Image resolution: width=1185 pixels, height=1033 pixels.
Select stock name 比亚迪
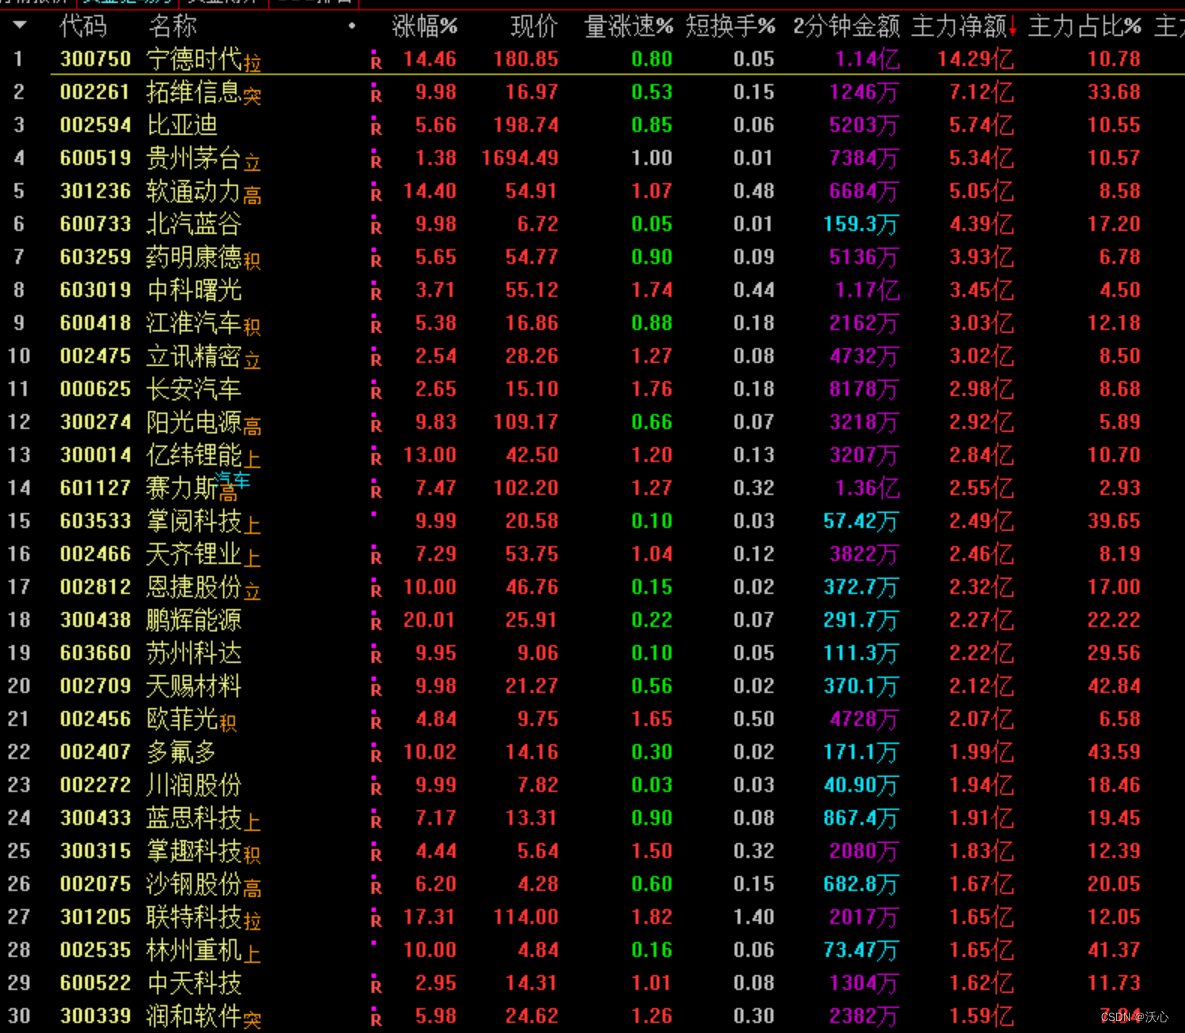[x=182, y=125]
